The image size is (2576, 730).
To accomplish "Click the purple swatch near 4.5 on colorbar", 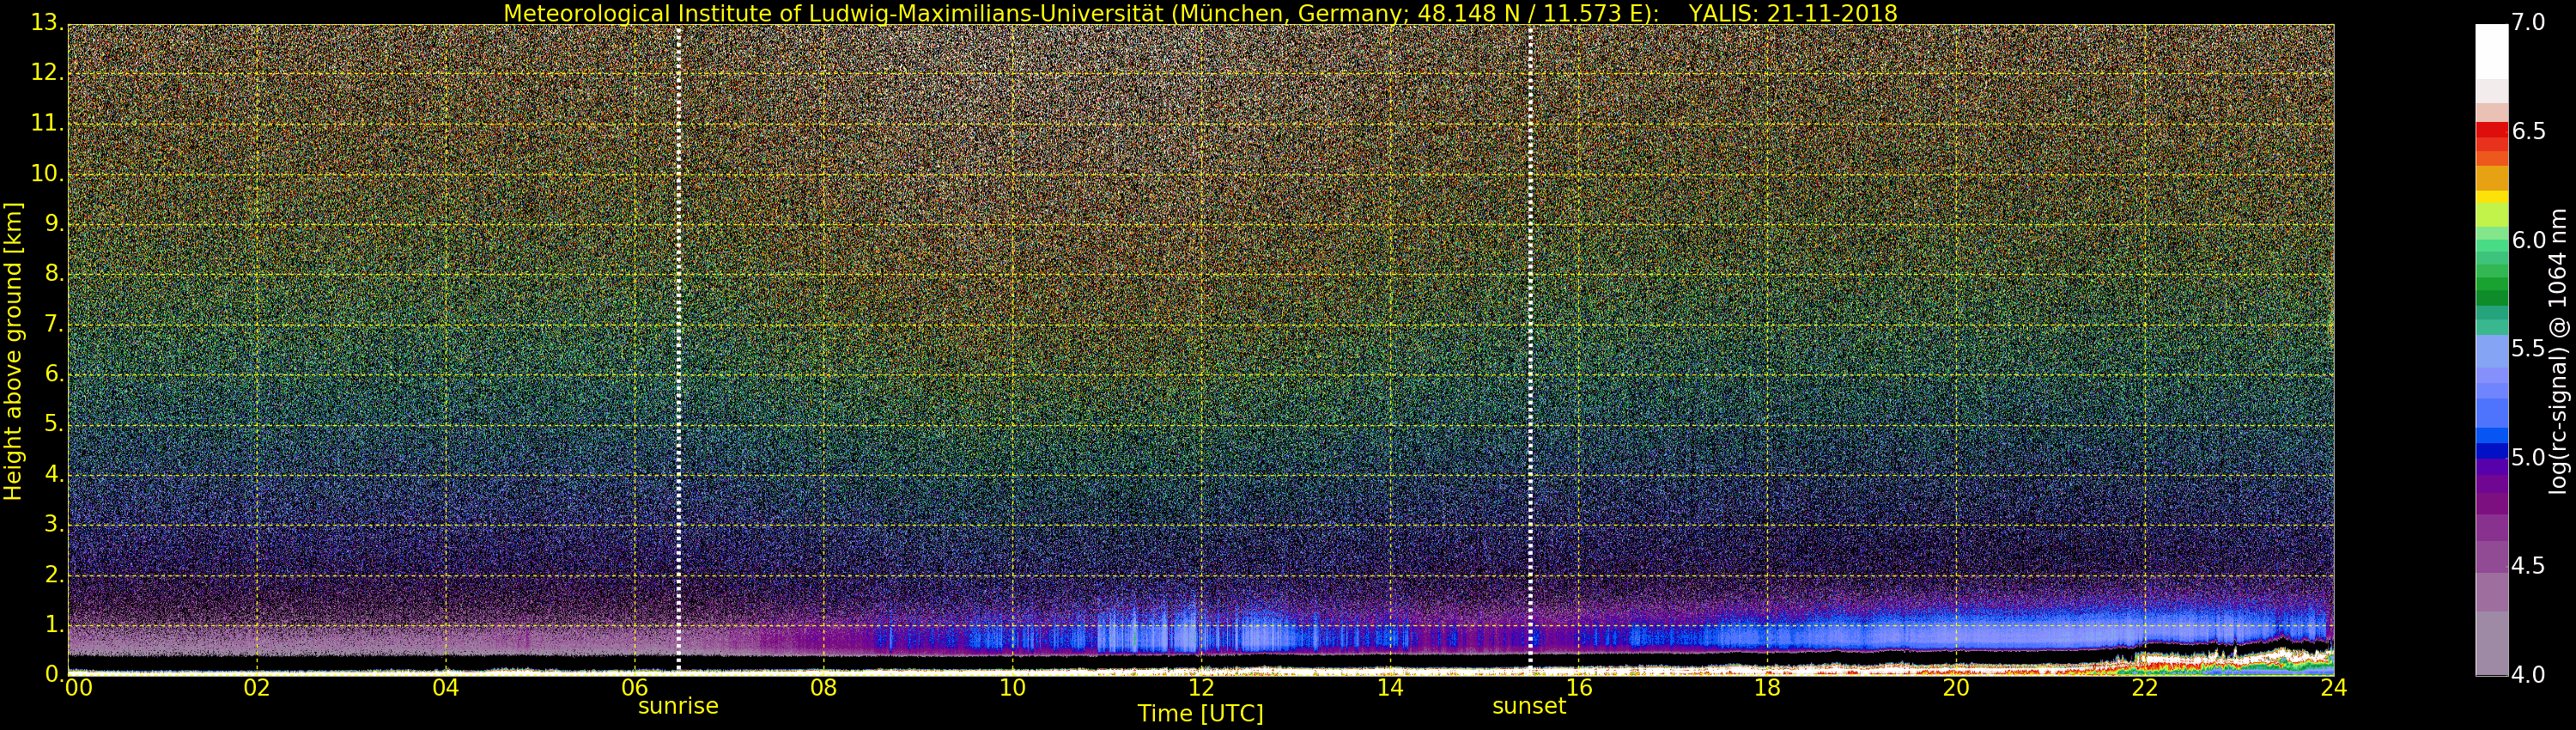I will pos(2491,556).
